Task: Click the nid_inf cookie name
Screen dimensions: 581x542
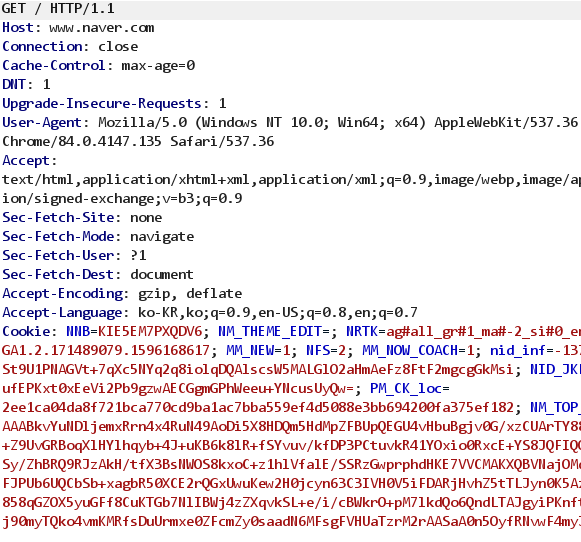Action: click(x=518, y=350)
